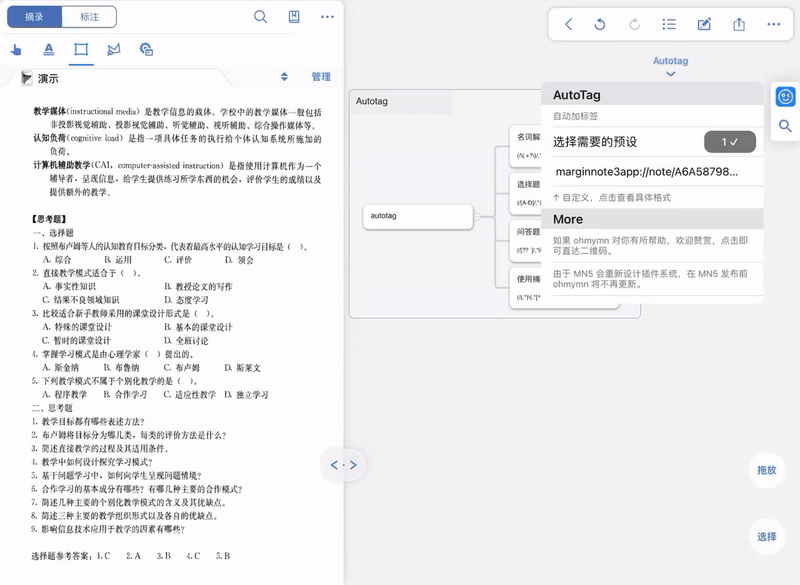Click the marginnote3app://note link field
Screen dimensions: 800x585
pyautogui.click(x=652, y=172)
